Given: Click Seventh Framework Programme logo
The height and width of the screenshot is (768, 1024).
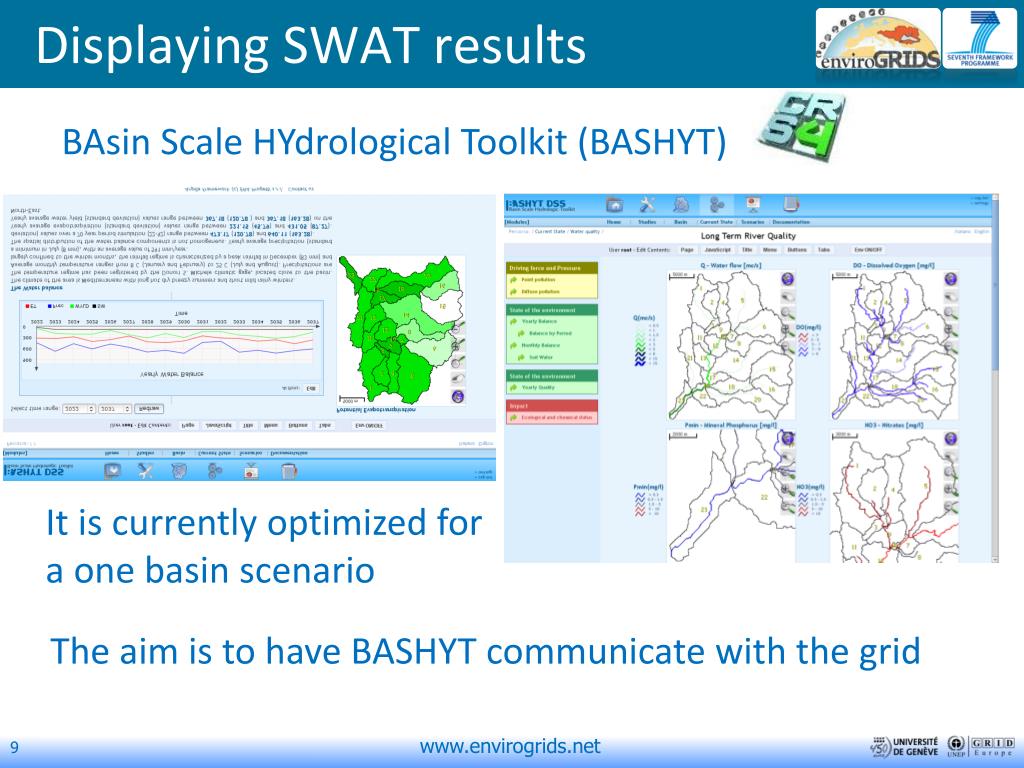Looking at the screenshot, I should (980, 39).
